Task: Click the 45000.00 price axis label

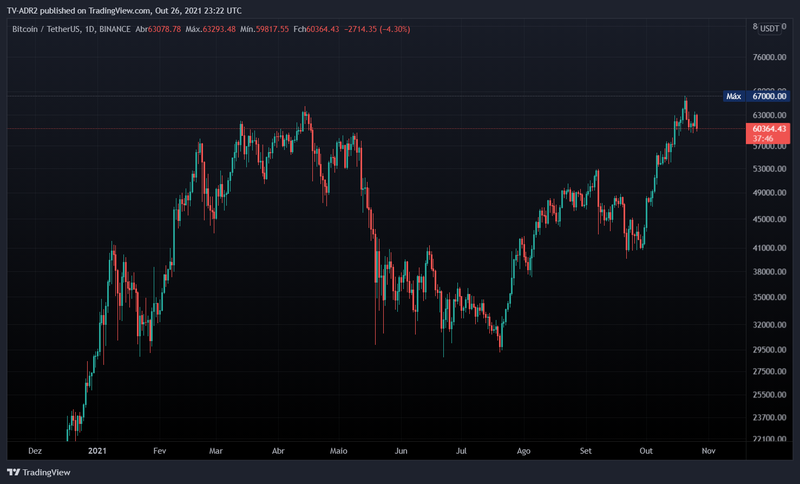Action: click(x=769, y=219)
